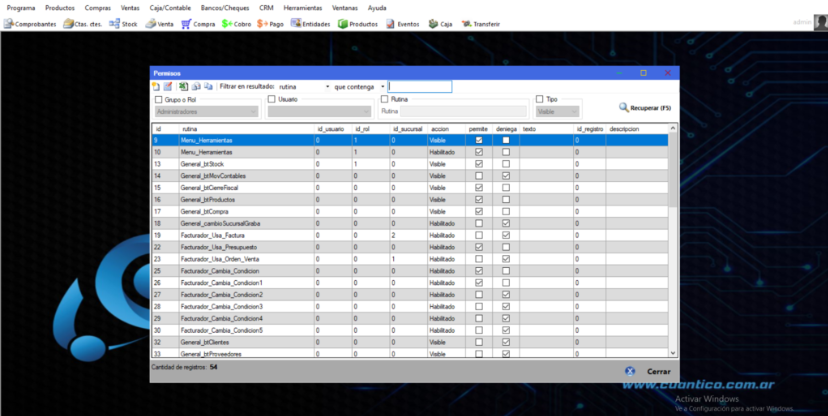
Task: Sort by the id_rol column header
Action: (x=371, y=129)
